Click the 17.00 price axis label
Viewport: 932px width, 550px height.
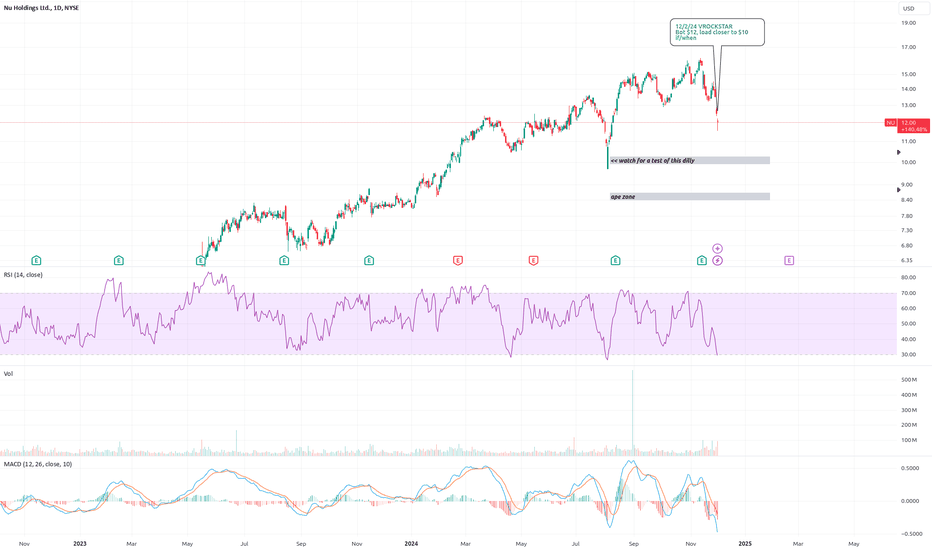pos(908,47)
